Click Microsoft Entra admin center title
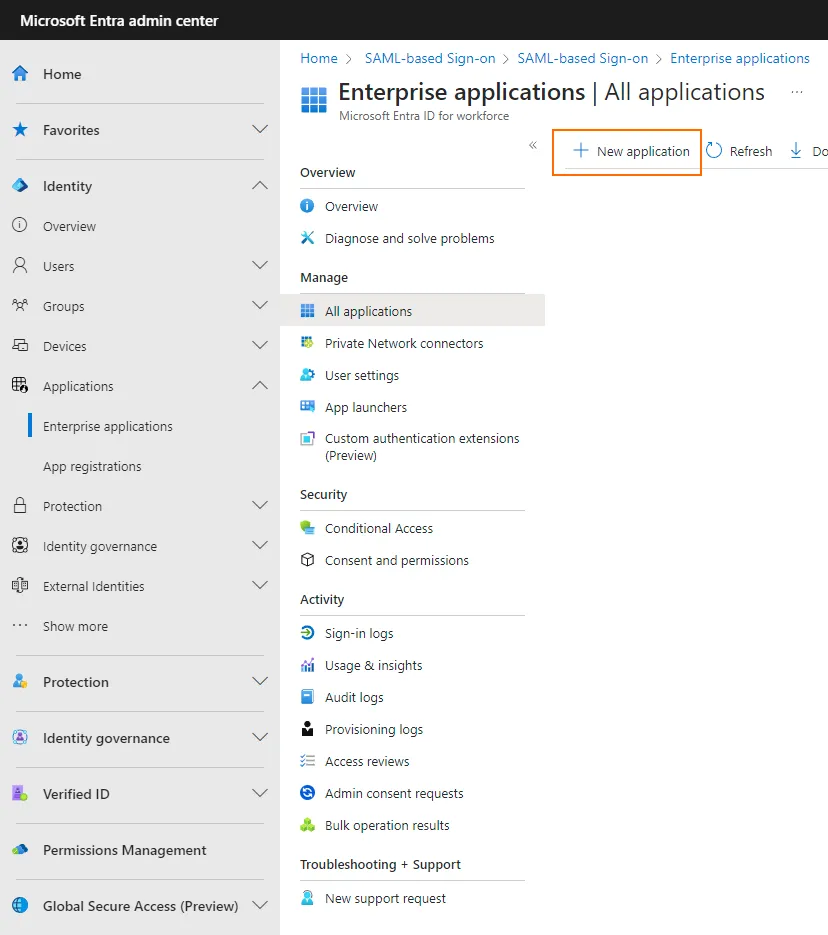Image resolution: width=828 pixels, height=935 pixels. pos(119,20)
